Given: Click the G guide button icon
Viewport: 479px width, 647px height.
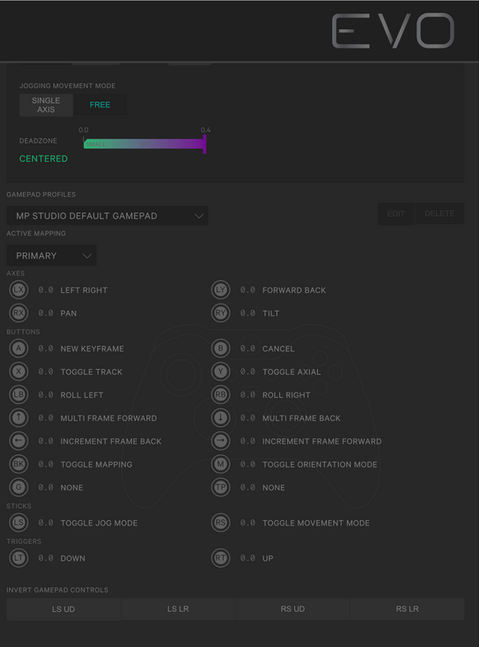Looking at the screenshot, I should click(x=19, y=487).
